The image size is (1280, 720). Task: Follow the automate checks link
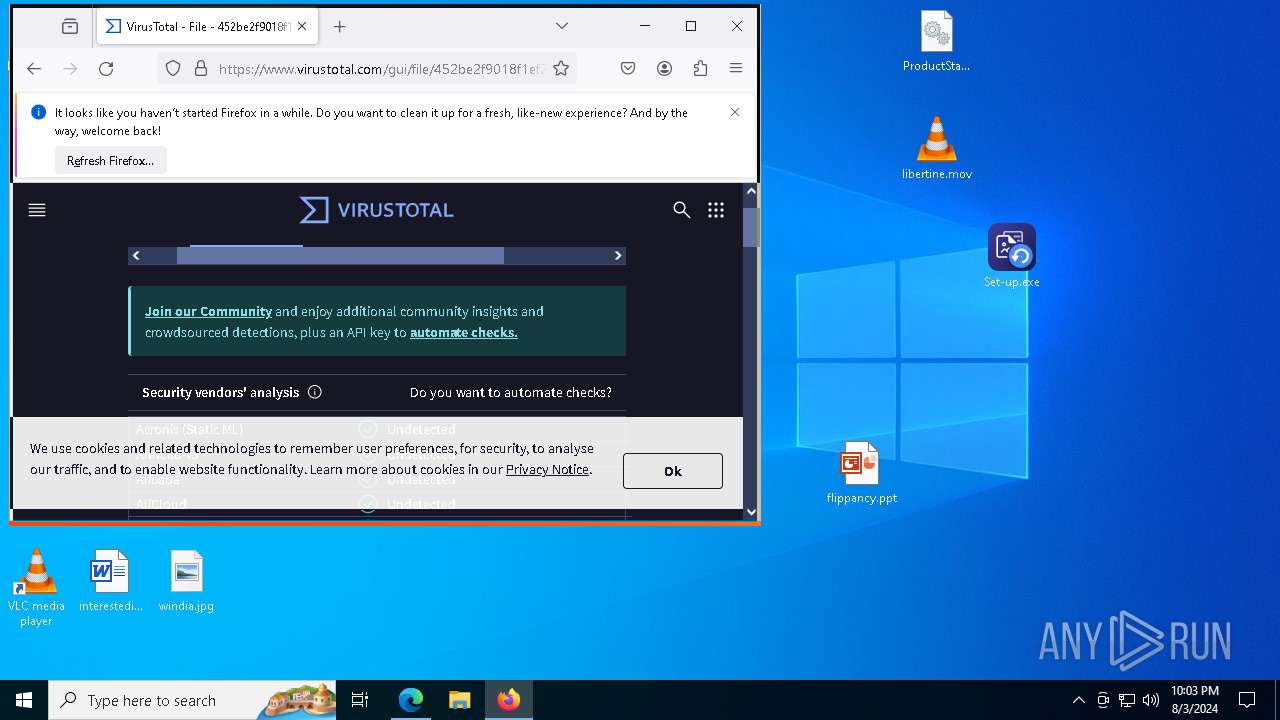(x=463, y=332)
